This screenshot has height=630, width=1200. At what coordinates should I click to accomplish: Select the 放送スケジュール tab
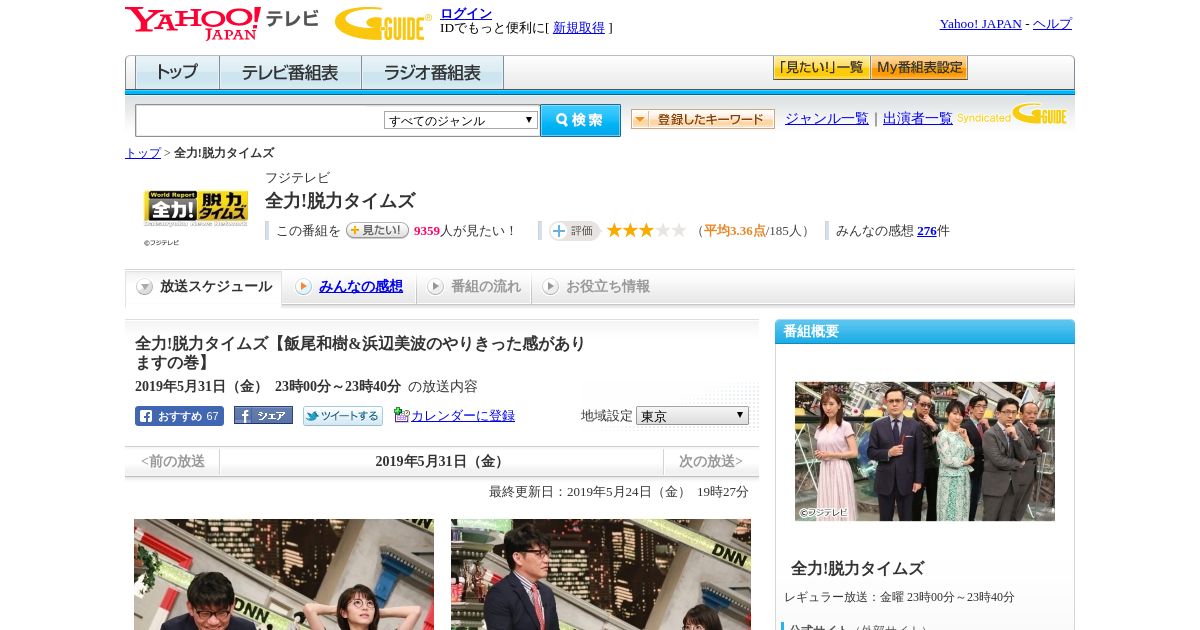[204, 287]
